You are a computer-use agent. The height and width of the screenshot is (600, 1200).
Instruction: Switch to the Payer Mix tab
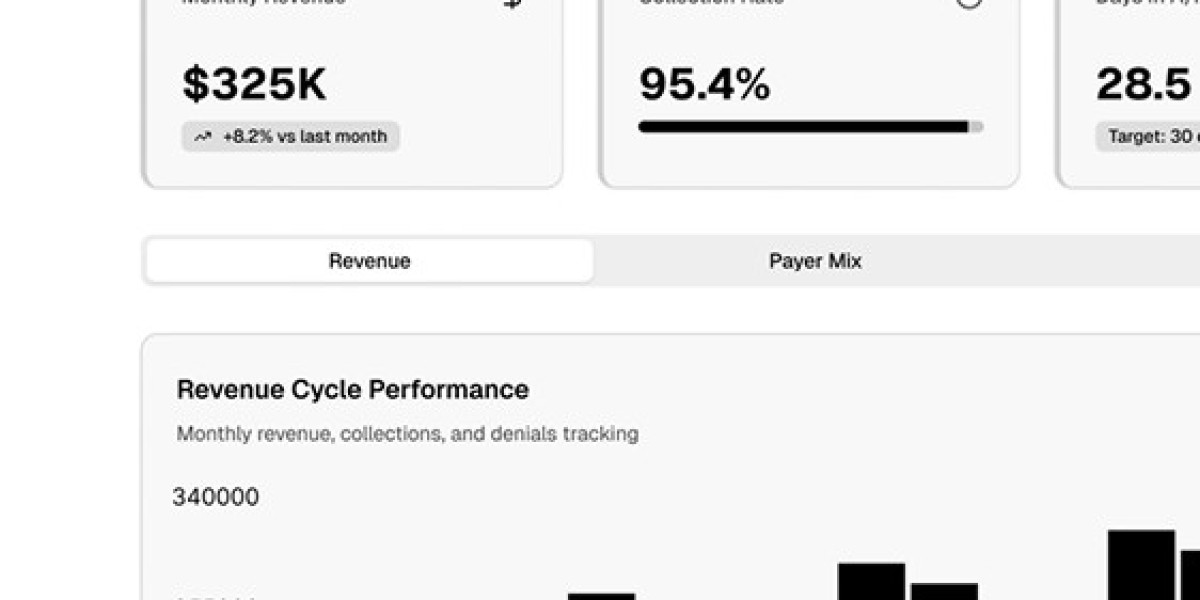tap(817, 261)
